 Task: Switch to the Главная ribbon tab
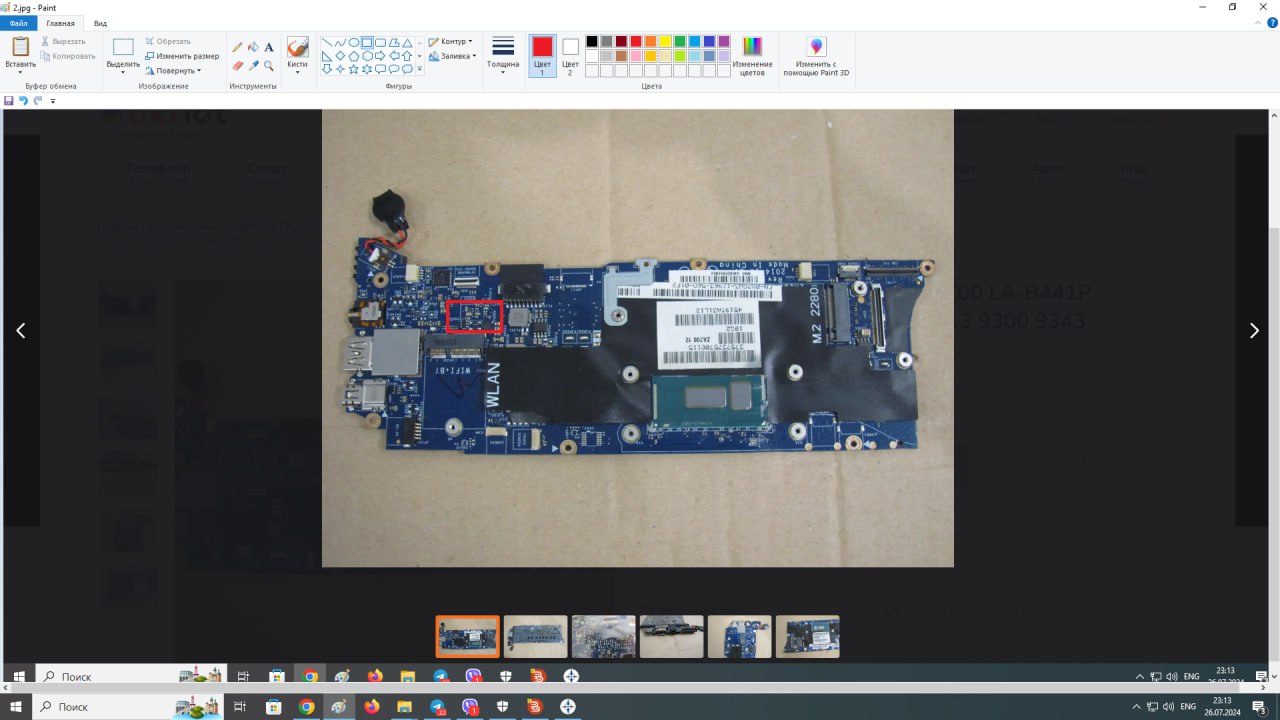click(x=60, y=22)
